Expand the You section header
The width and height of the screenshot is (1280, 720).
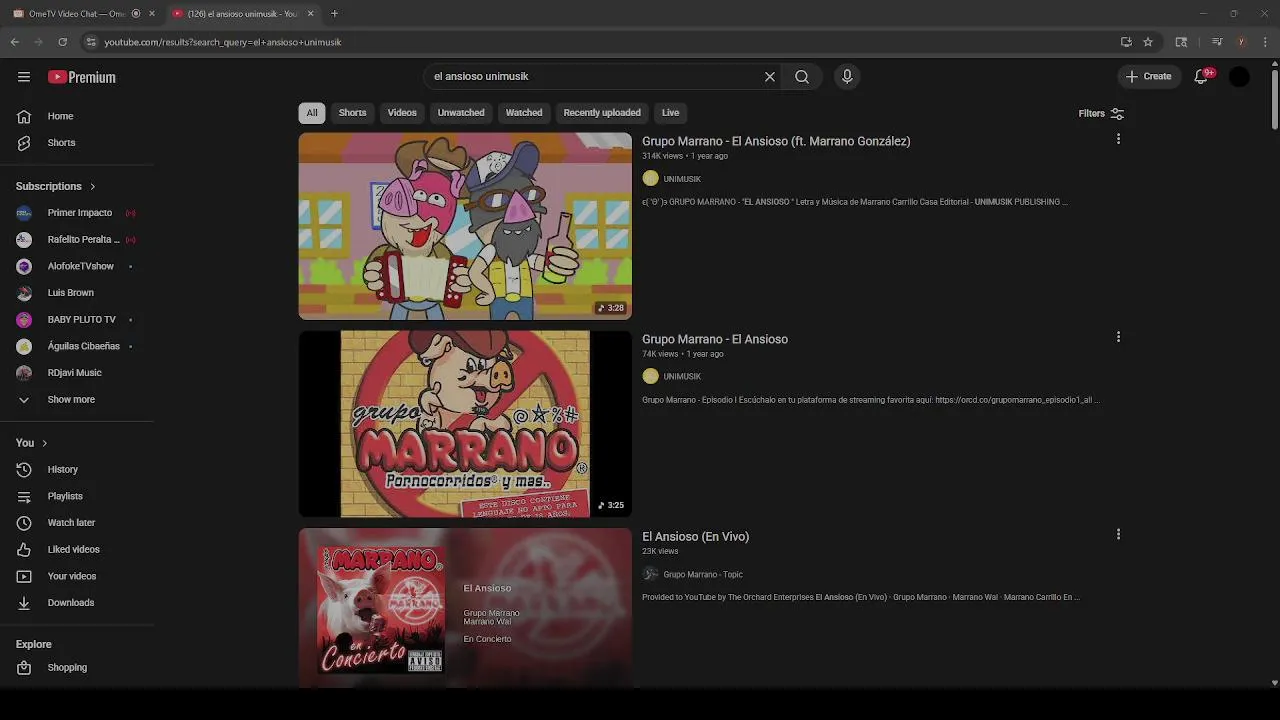coord(31,443)
